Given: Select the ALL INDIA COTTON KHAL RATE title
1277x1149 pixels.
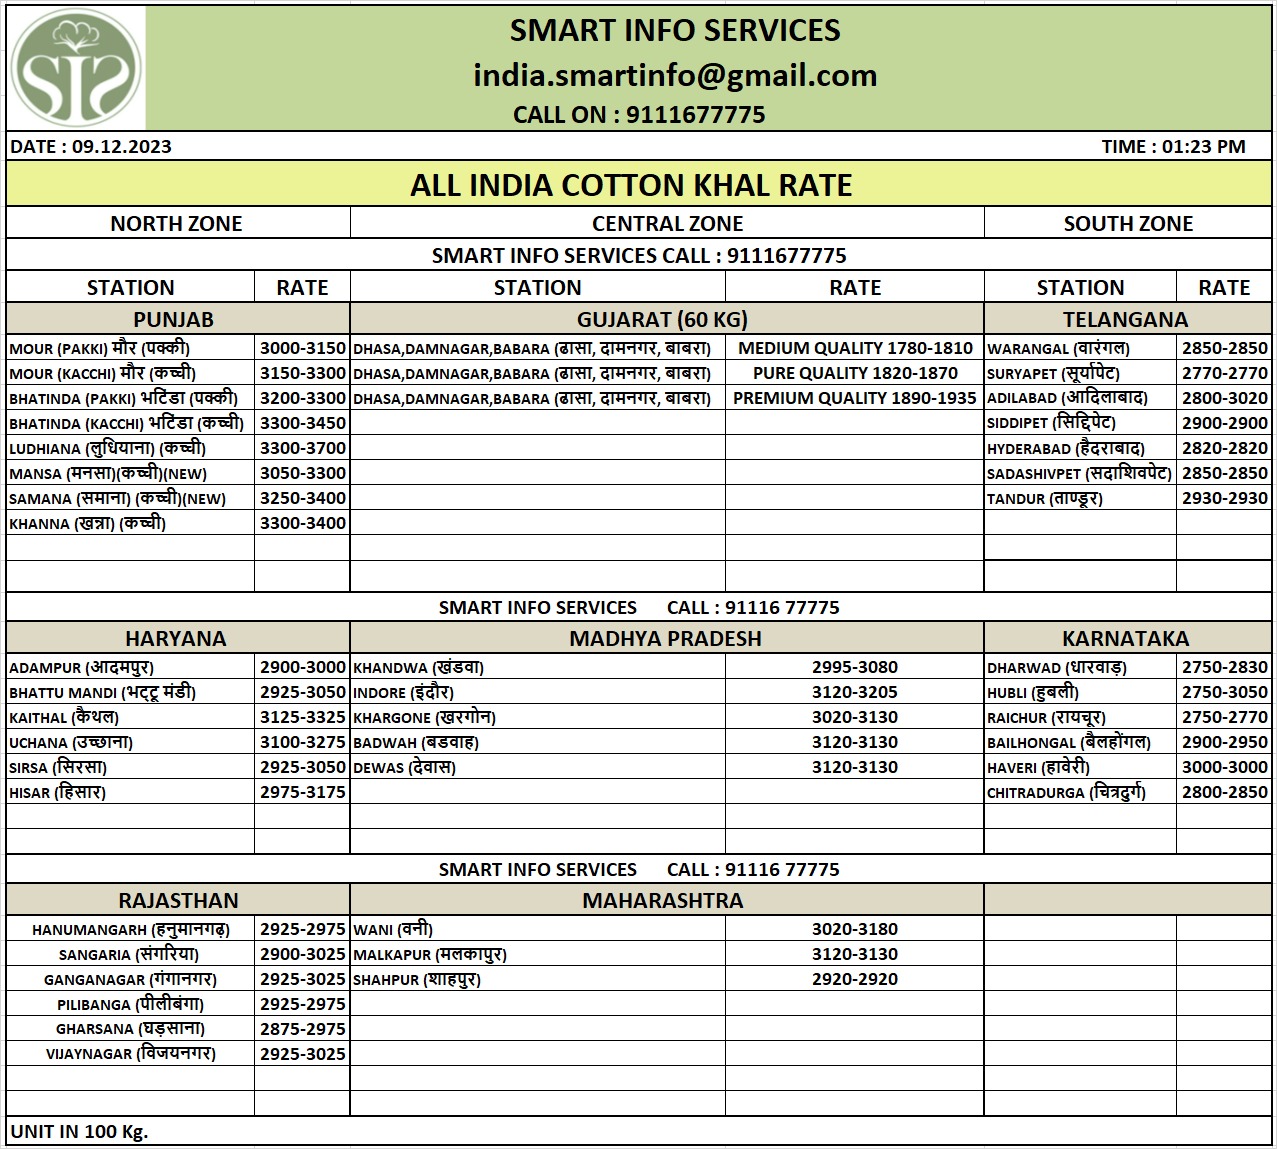Looking at the screenshot, I should pos(631,185).
